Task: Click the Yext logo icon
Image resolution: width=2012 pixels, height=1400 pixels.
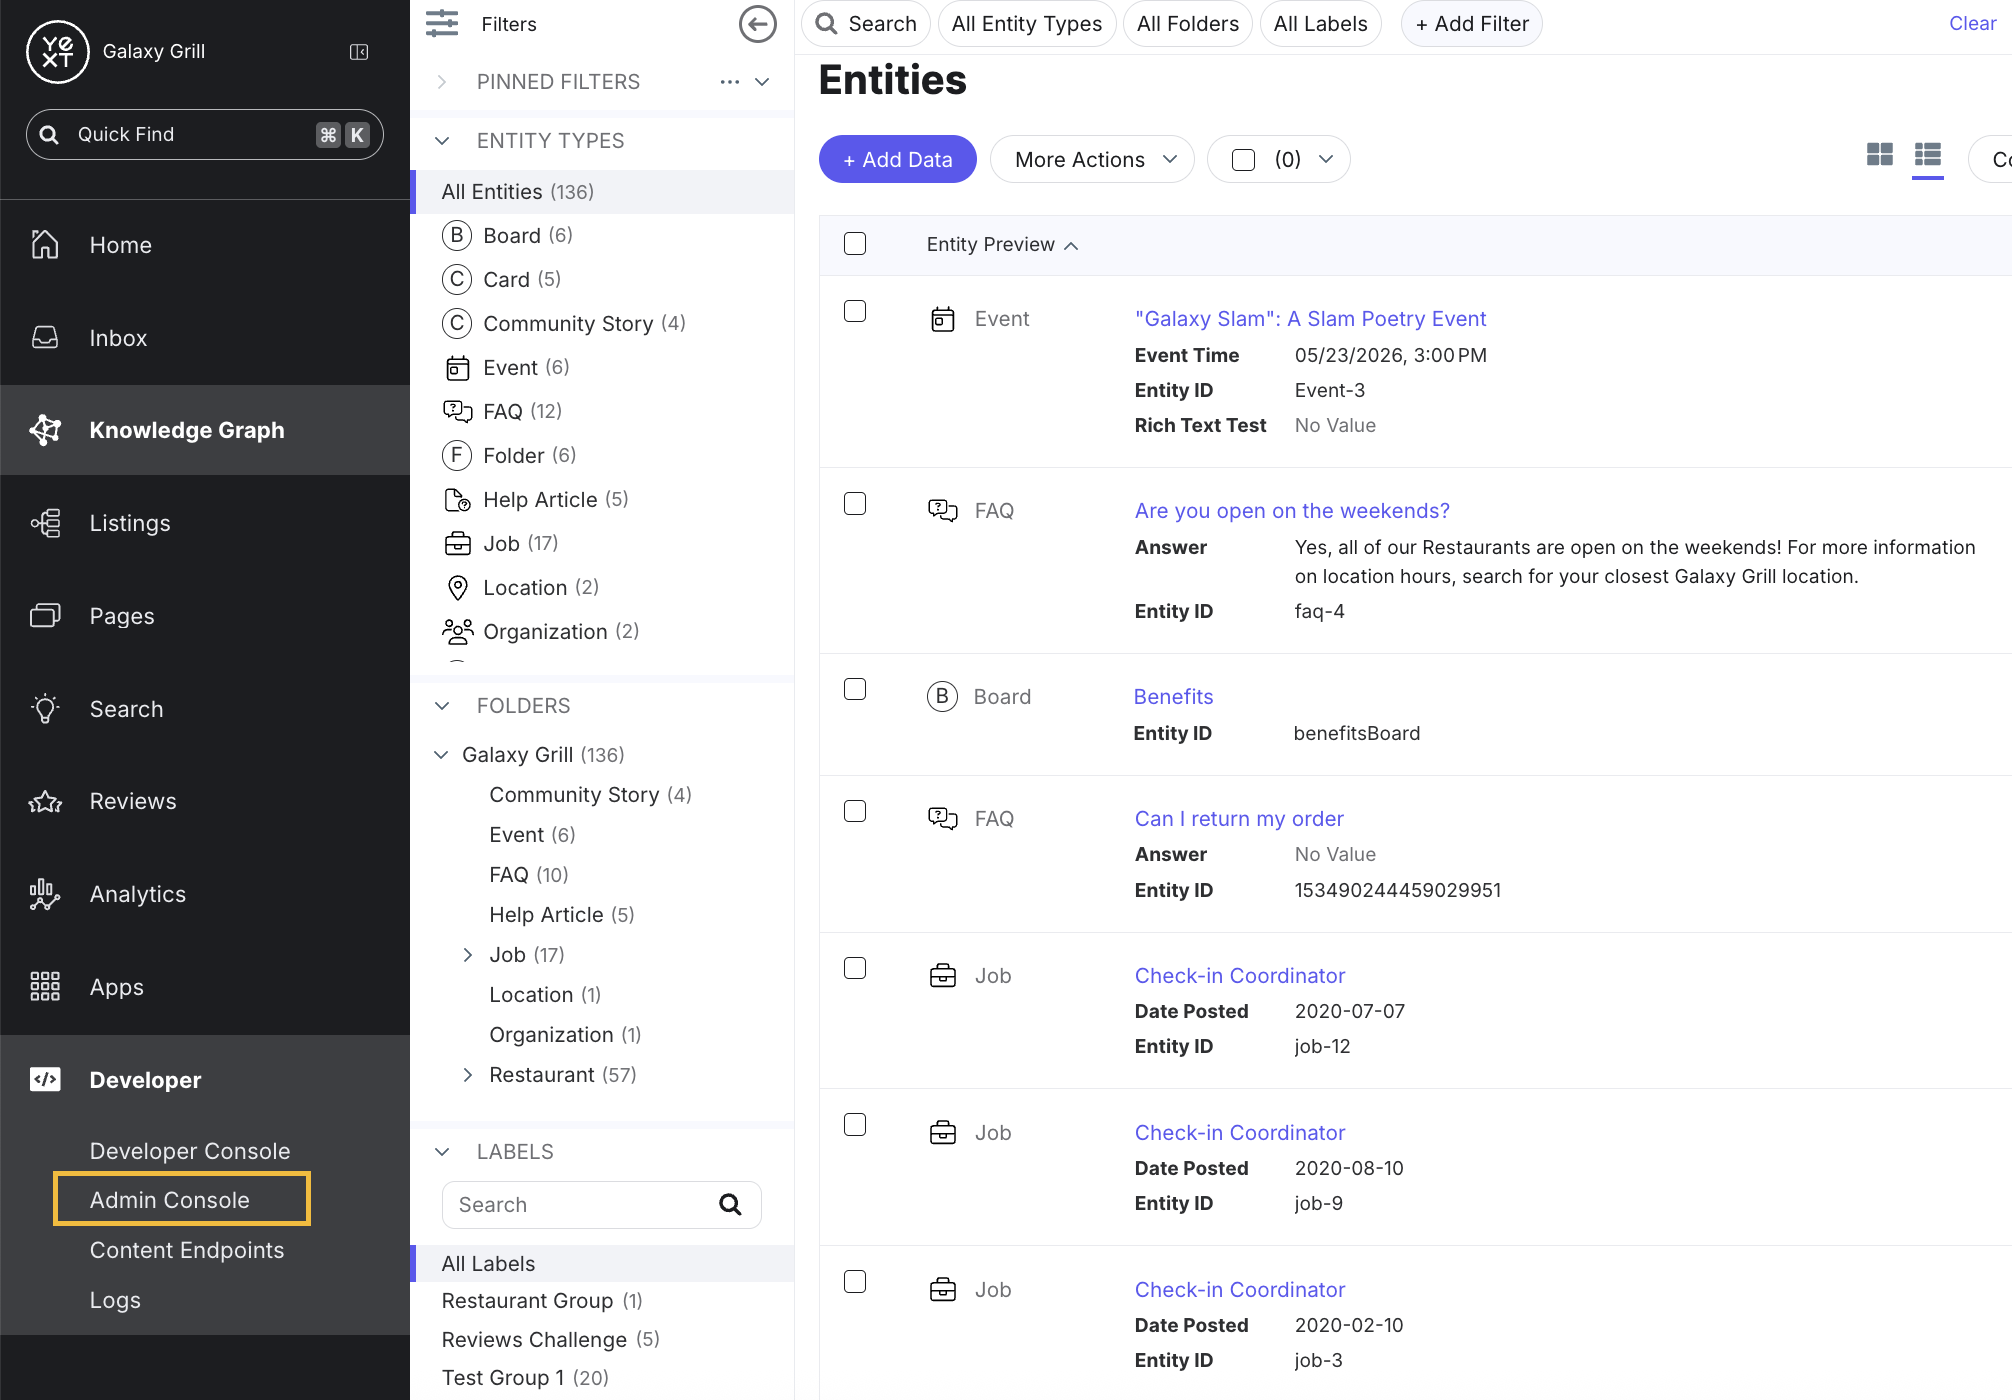Action: 57,51
